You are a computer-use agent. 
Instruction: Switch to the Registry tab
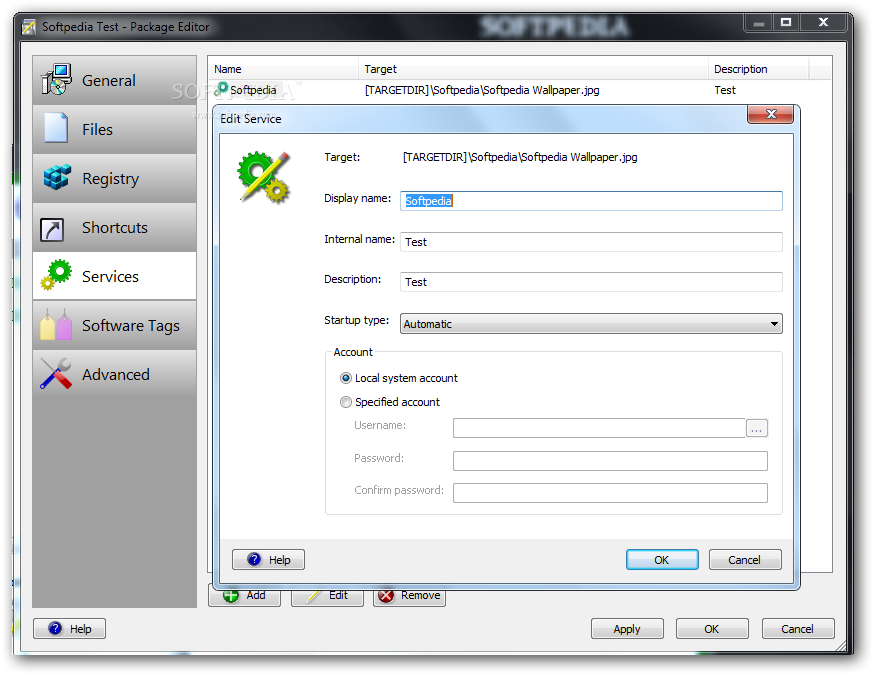click(x=114, y=178)
